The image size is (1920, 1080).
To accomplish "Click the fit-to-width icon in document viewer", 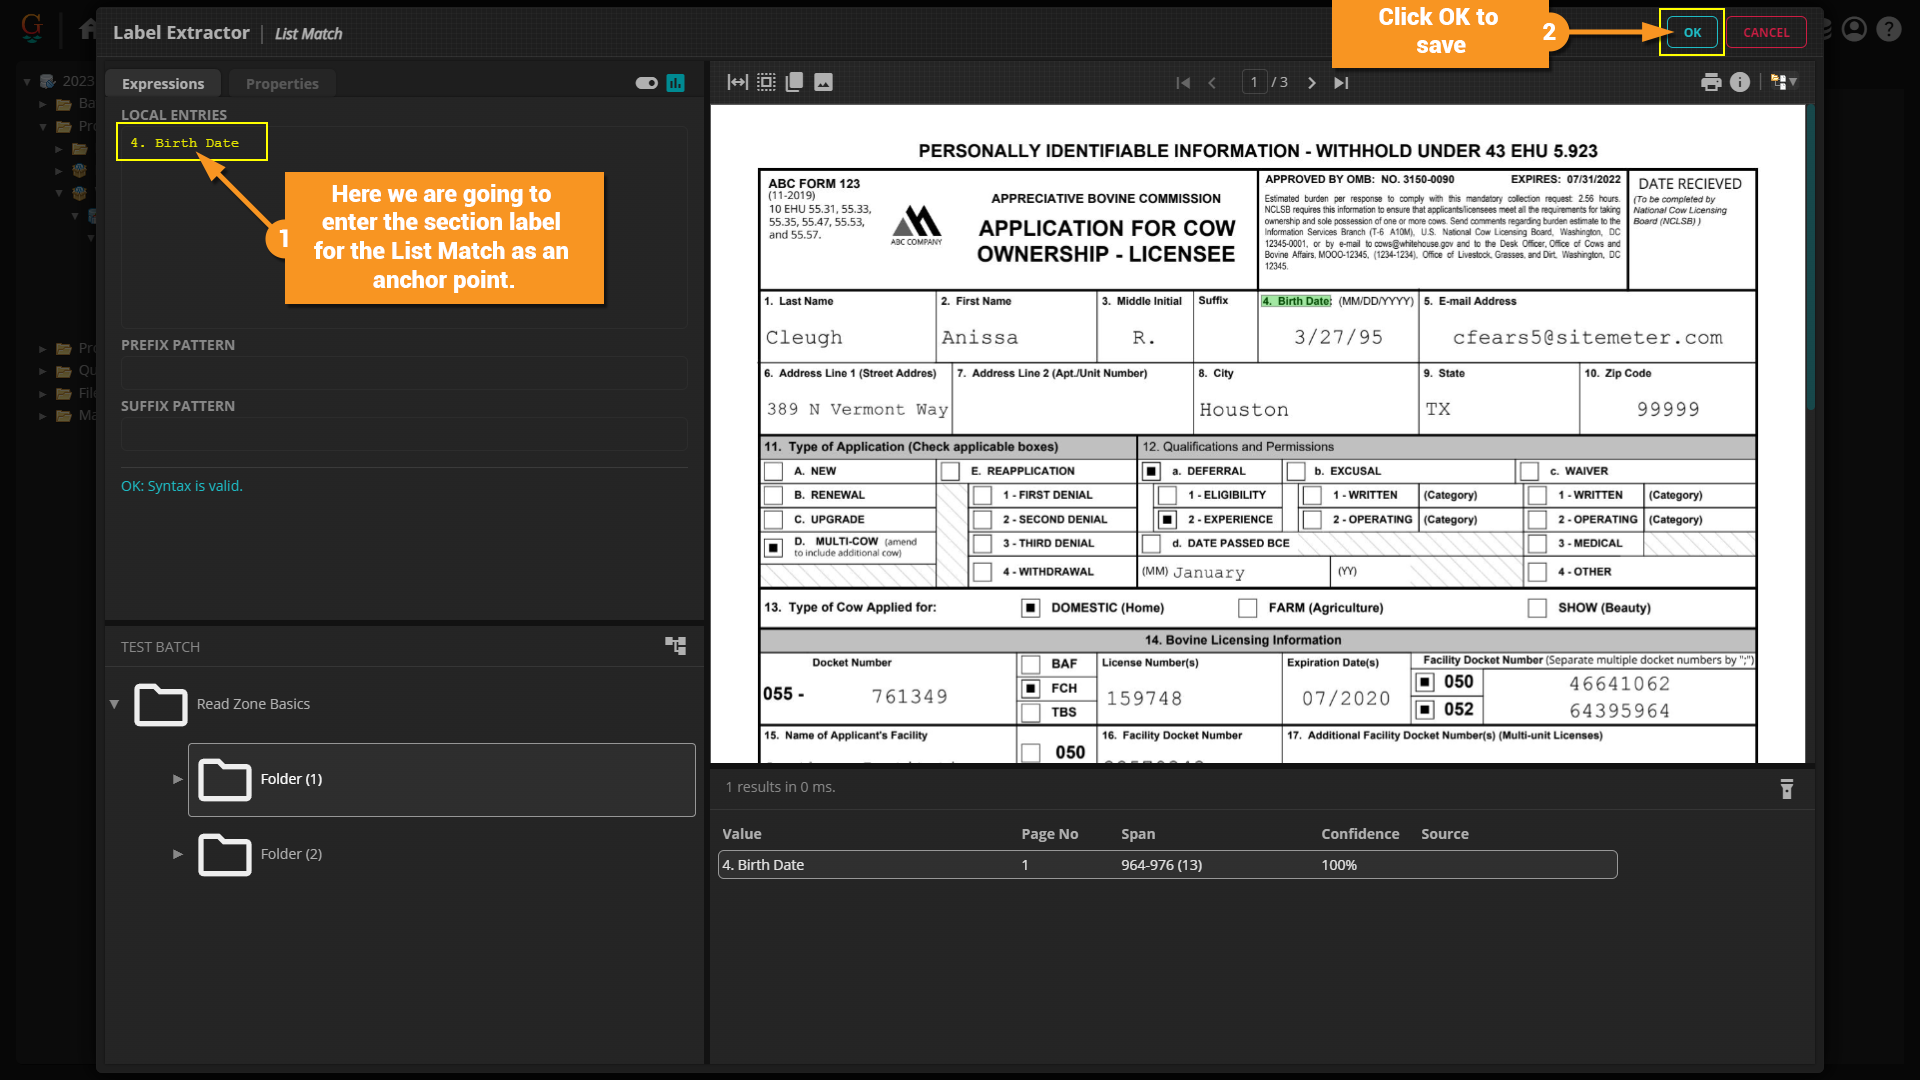I will click(737, 82).
